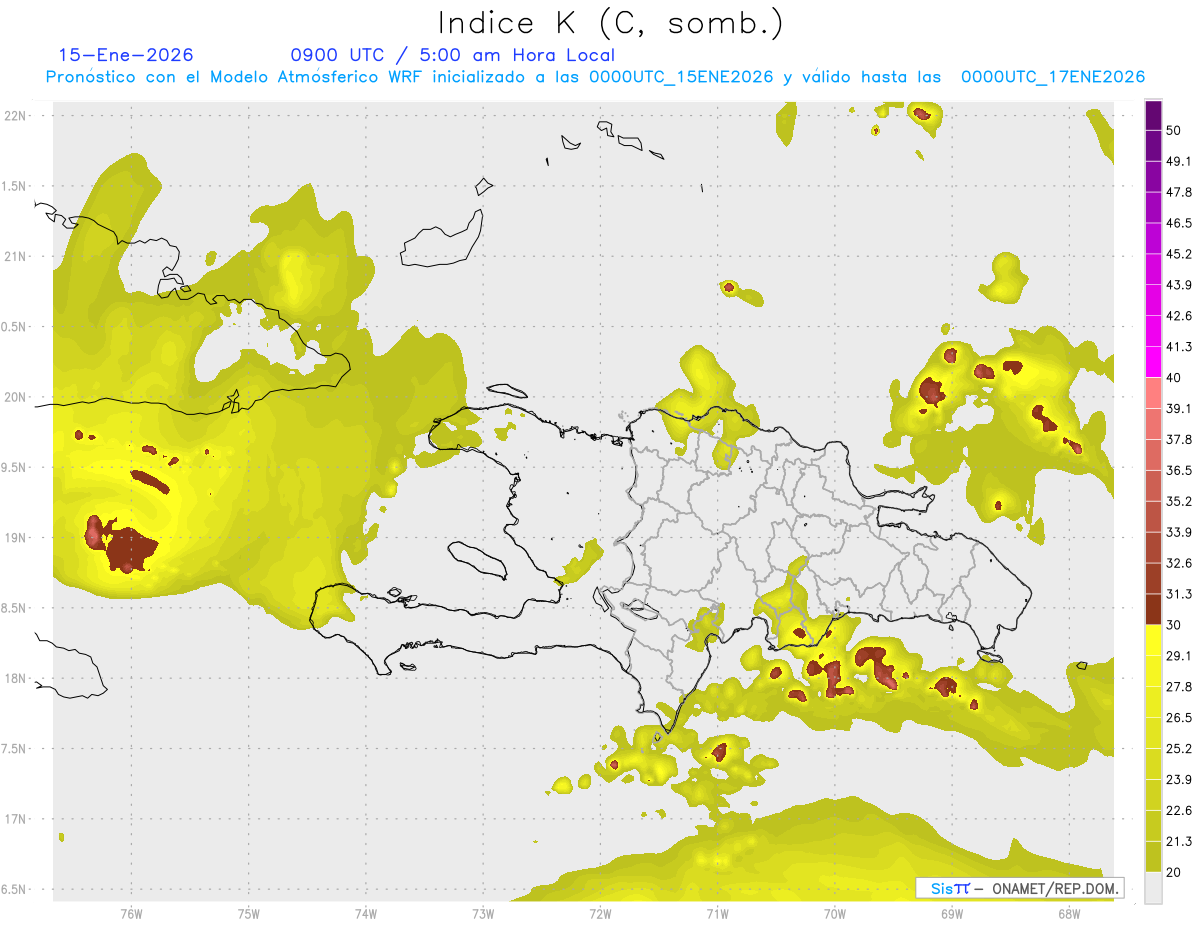Click the colorbar value '32.6'
The width and height of the screenshot is (1200, 927).
1180,563
